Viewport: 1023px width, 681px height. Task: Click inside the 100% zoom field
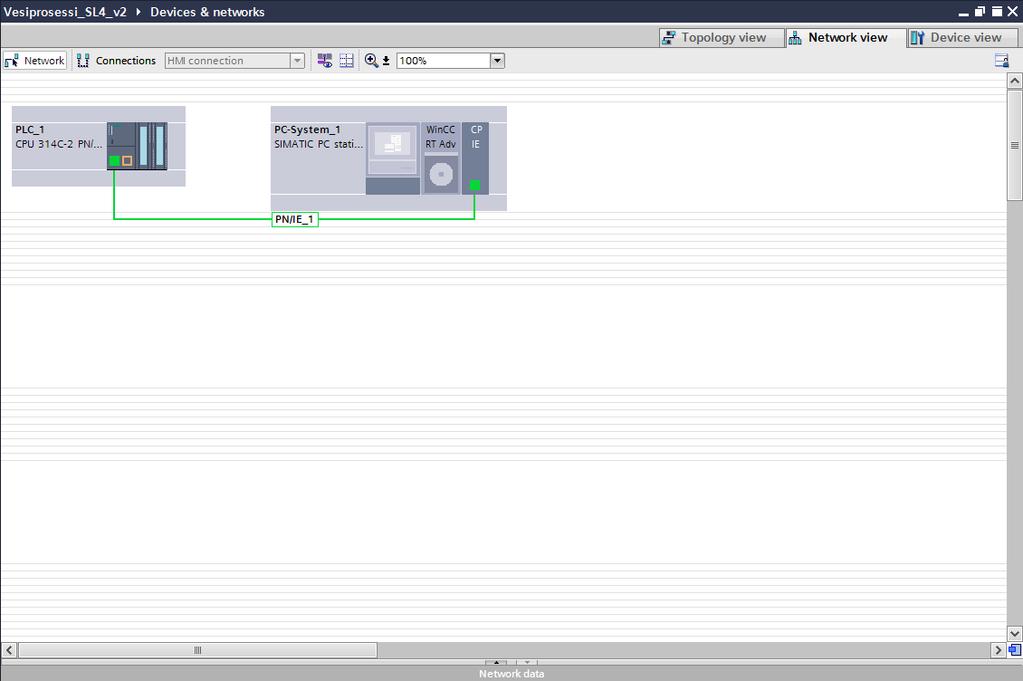tap(444, 61)
